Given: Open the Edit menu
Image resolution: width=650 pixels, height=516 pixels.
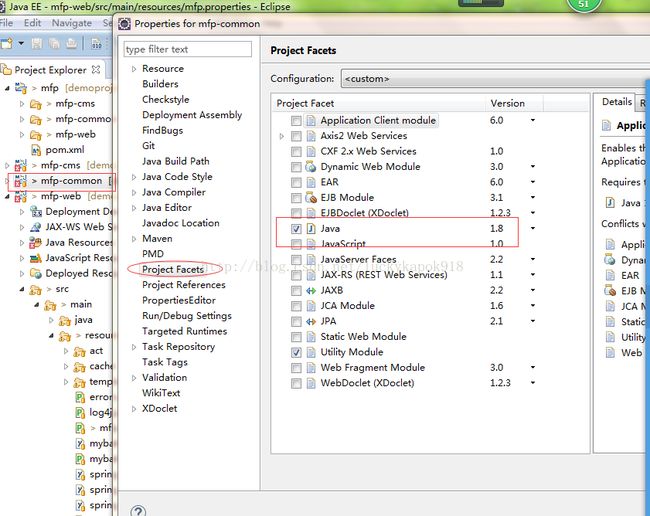Looking at the screenshot, I should tap(32, 23).
